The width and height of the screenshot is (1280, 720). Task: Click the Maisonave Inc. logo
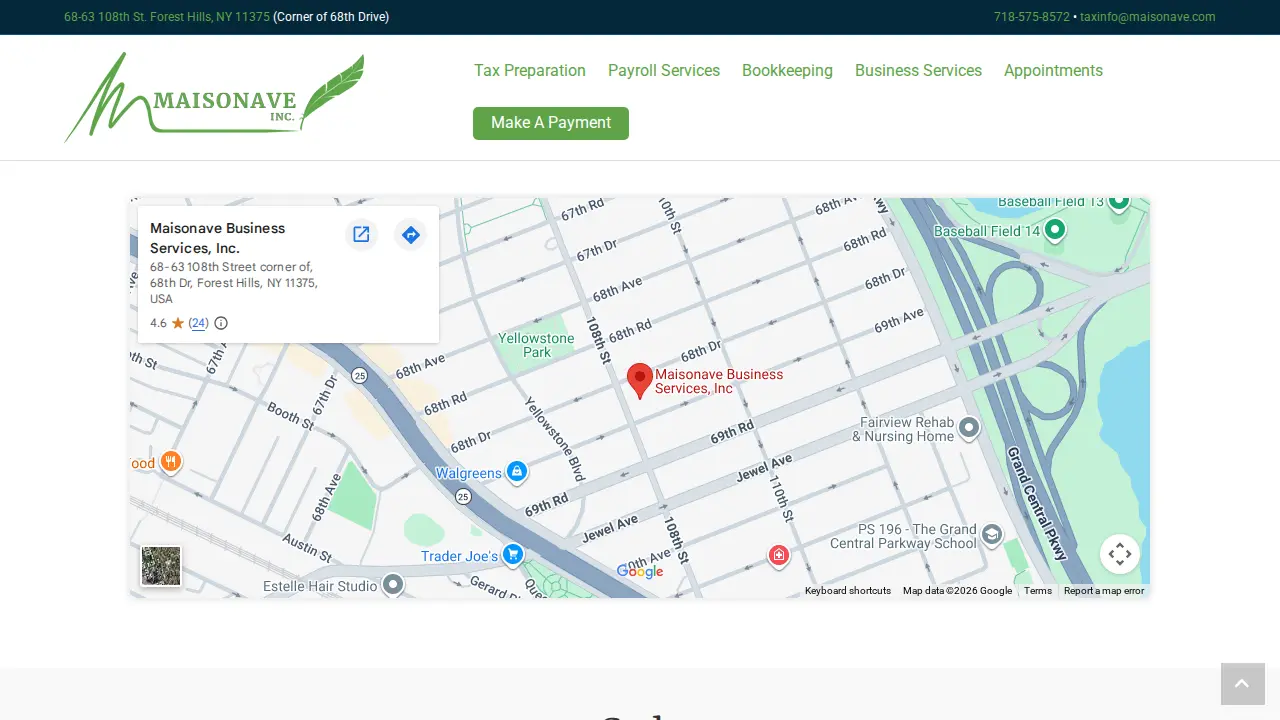pos(214,97)
